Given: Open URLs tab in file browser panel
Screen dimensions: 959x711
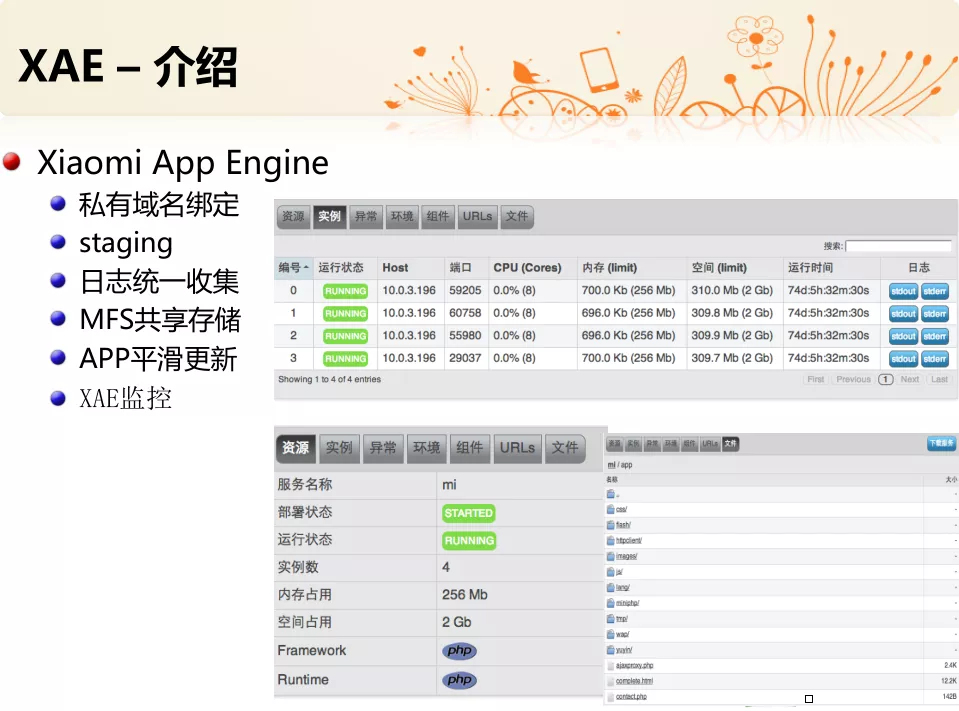Looking at the screenshot, I should [x=710, y=444].
